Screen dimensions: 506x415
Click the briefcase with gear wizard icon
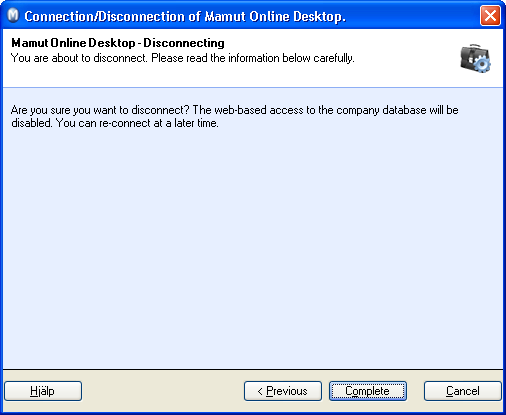click(475, 58)
